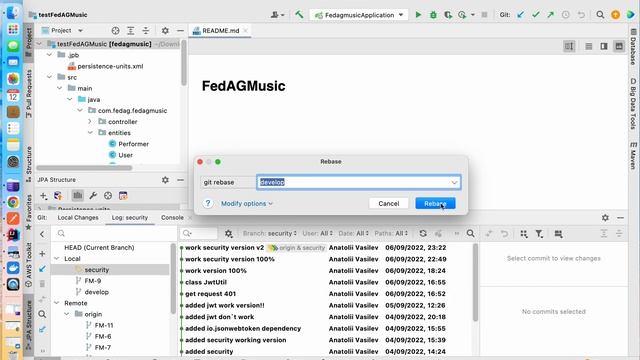Expand Modify options in Rebase dialog
The image size is (640, 360).
(247, 203)
